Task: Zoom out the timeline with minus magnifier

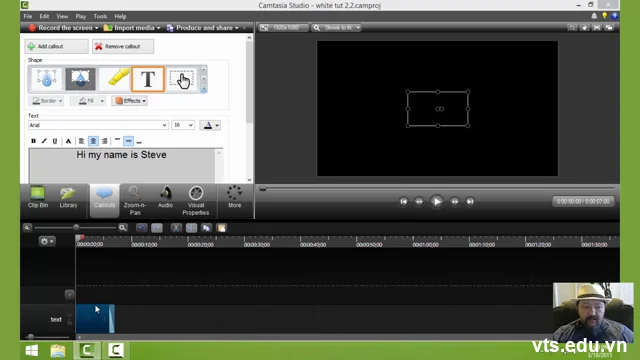Action: 27,228
